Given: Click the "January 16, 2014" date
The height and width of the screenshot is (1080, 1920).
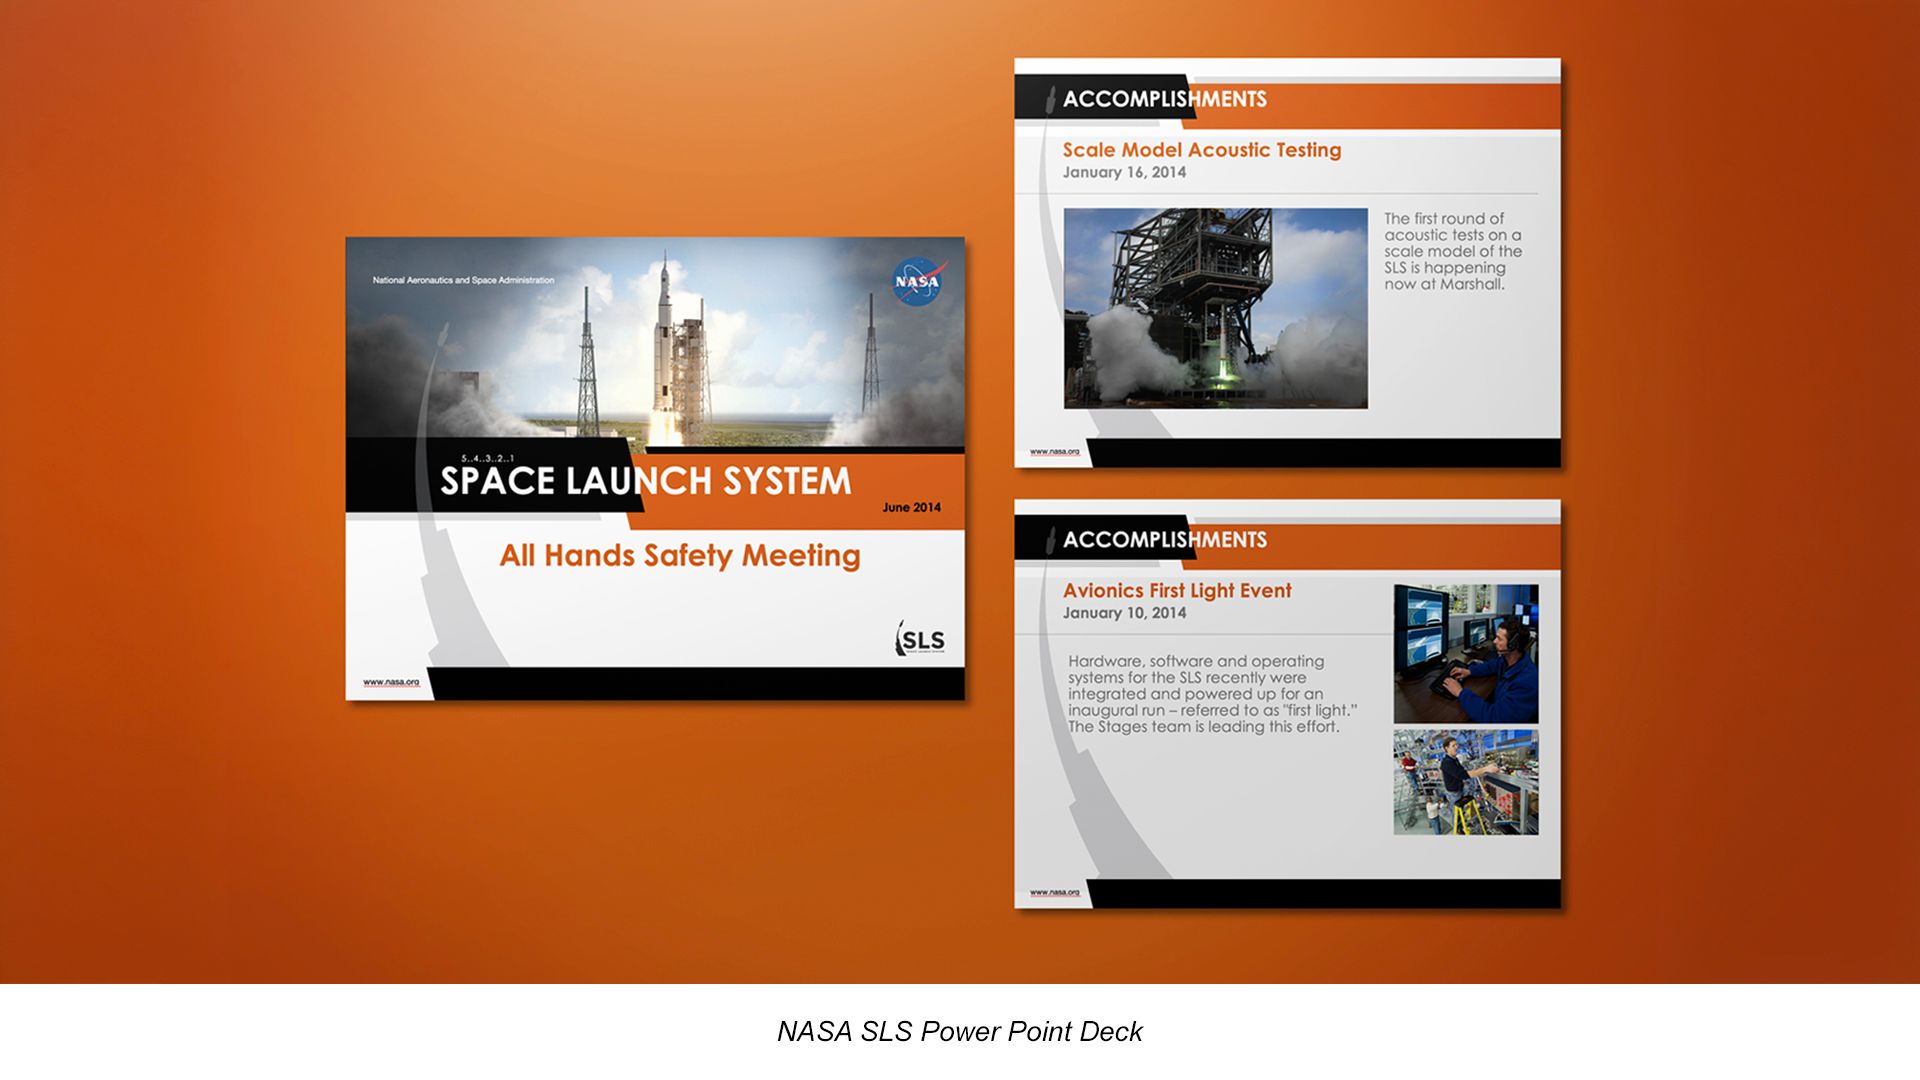Looking at the screenshot, I should [x=1124, y=172].
